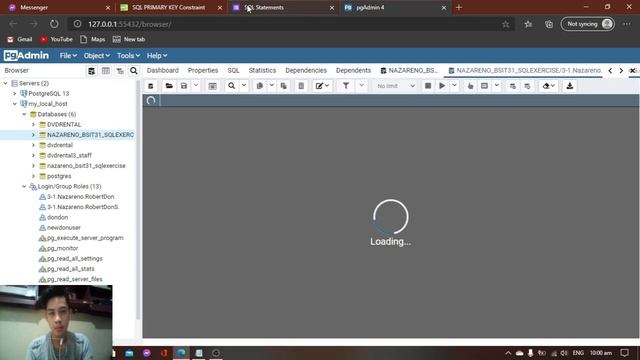The height and width of the screenshot is (360, 640).
Task: Expand the PostgreSQL 13 server node
Action: (x=15, y=93)
